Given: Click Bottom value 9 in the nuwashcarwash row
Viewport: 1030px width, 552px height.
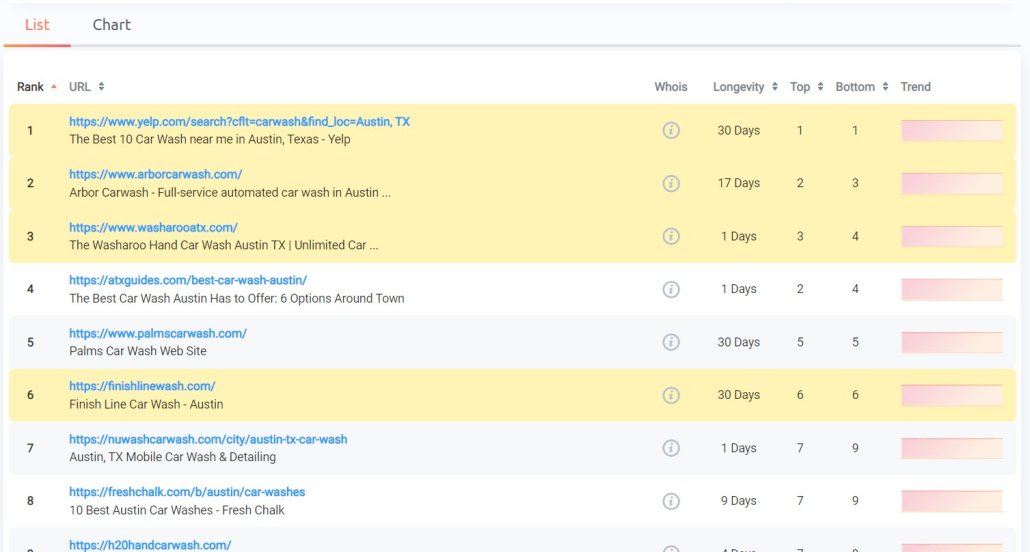Looking at the screenshot, I should coord(855,448).
